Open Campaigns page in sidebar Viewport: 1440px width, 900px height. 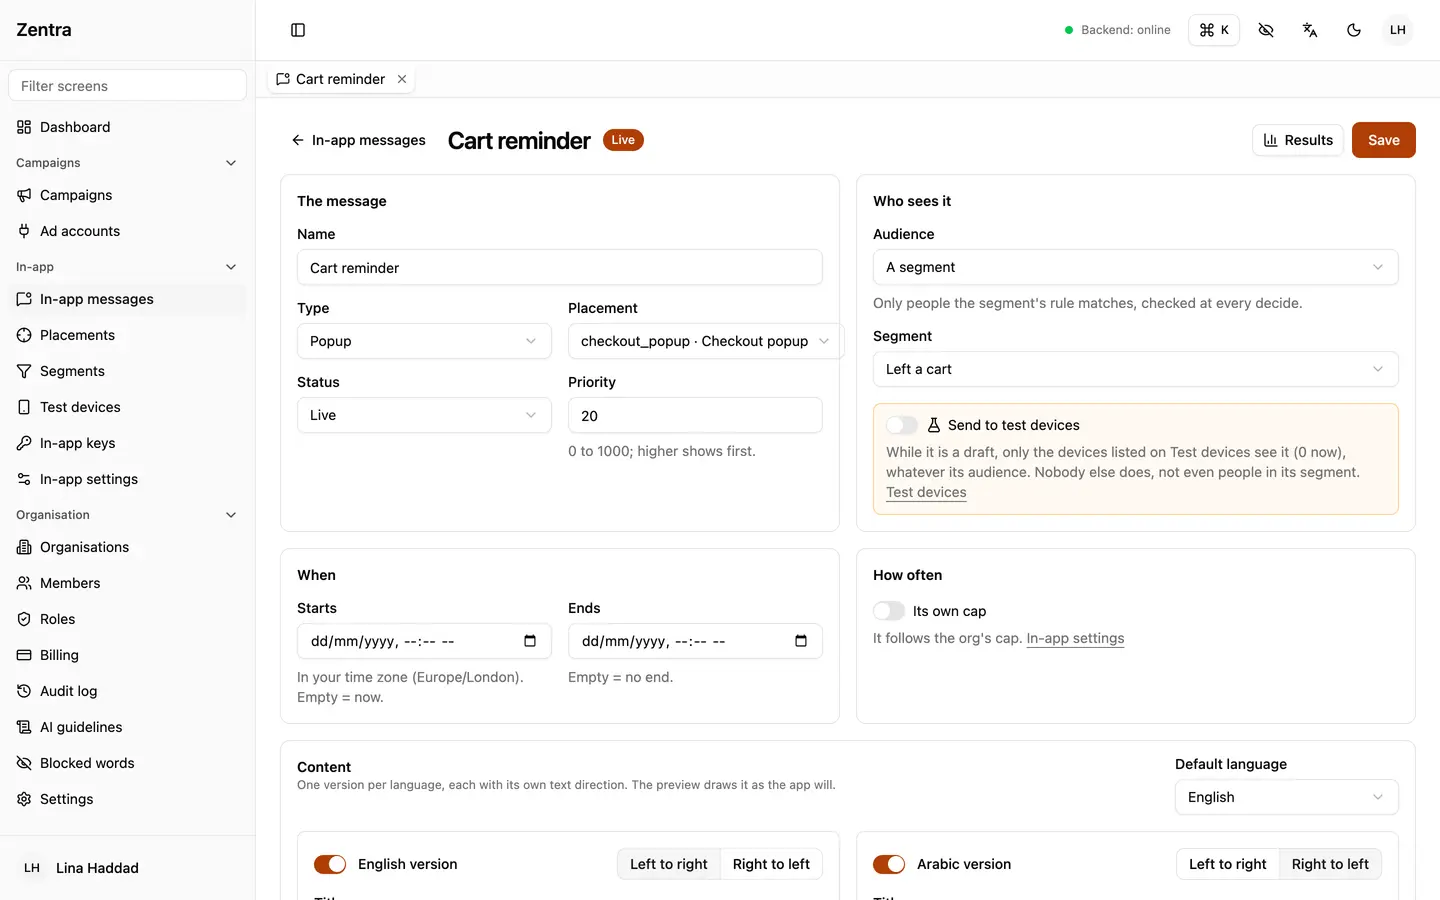pos(127,195)
